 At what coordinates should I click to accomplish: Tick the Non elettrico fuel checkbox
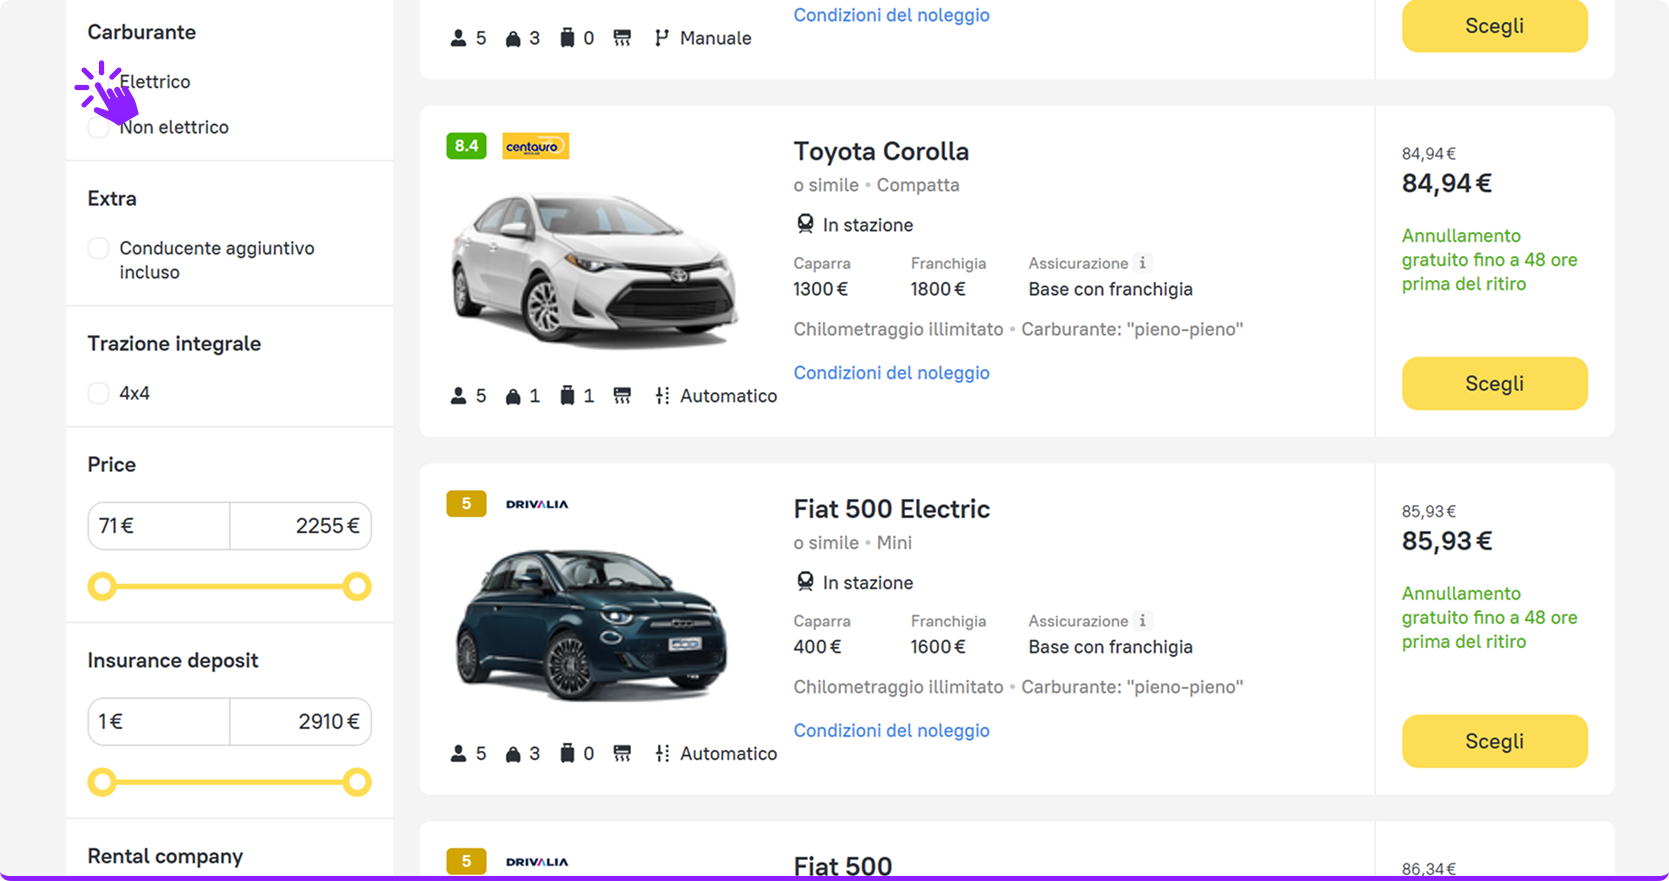point(98,127)
